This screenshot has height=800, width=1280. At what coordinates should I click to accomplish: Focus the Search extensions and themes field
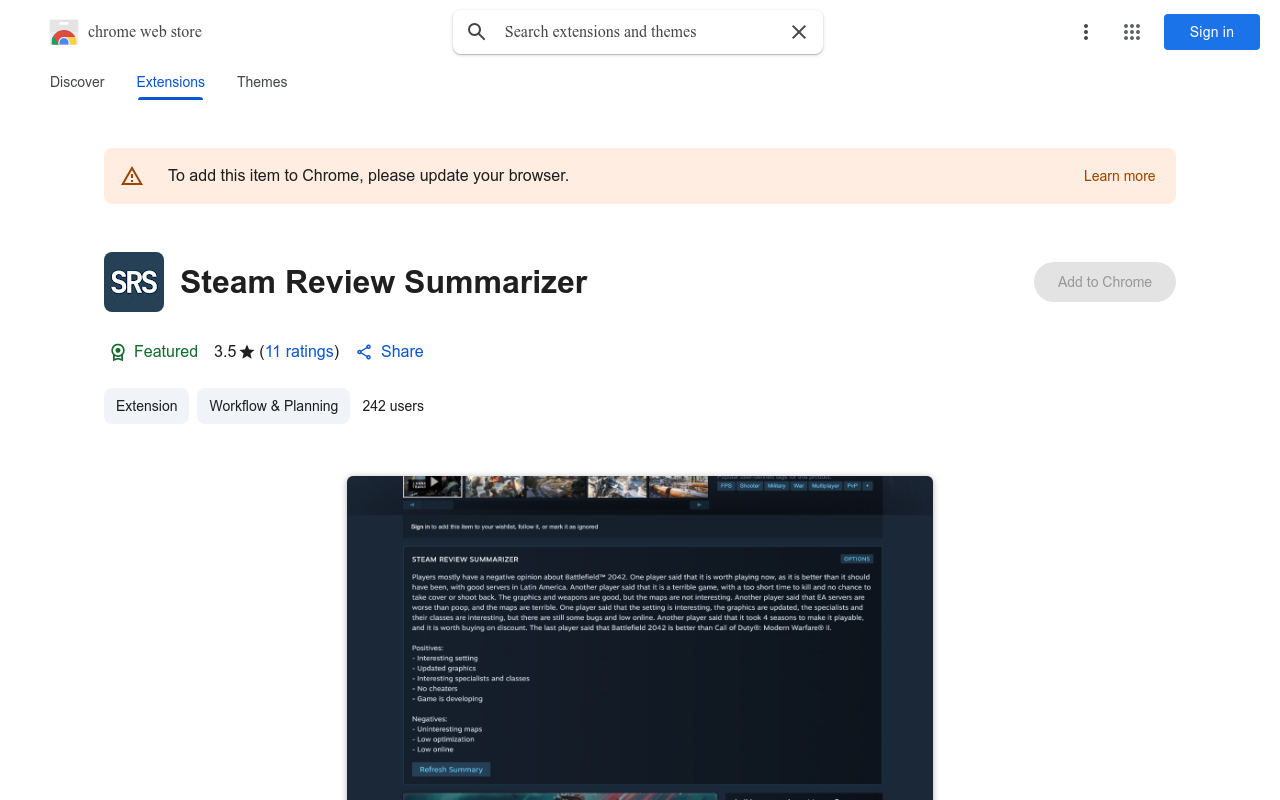[638, 32]
